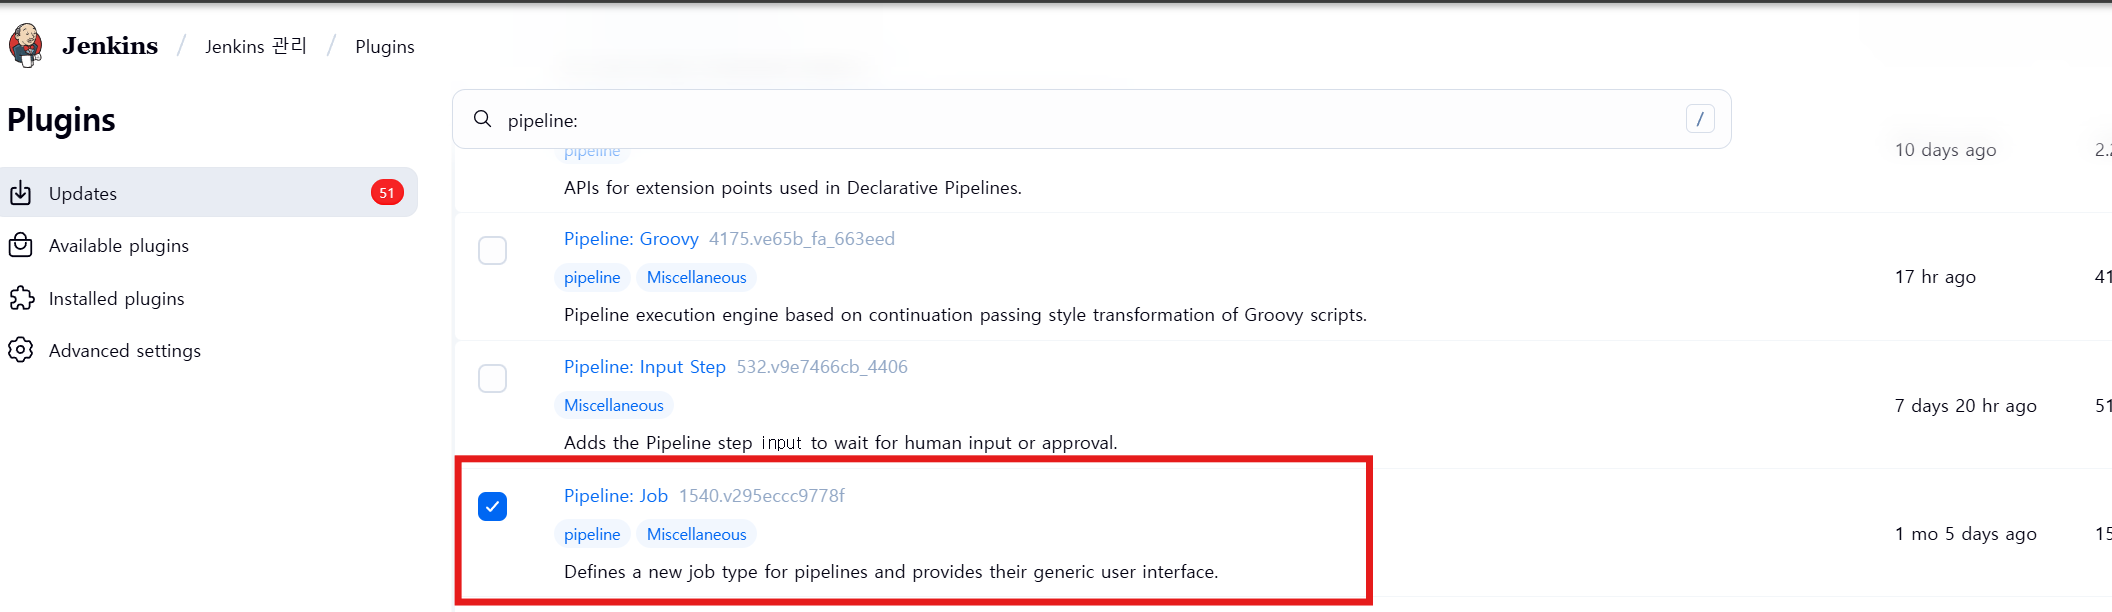
Task: Go to Jenkins home via title link
Action: click(110, 46)
